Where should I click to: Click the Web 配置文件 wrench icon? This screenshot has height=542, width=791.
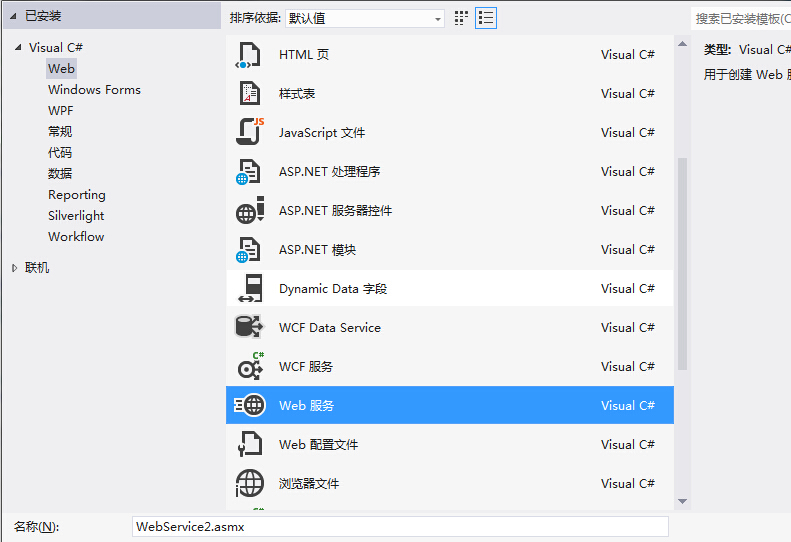coord(249,444)
